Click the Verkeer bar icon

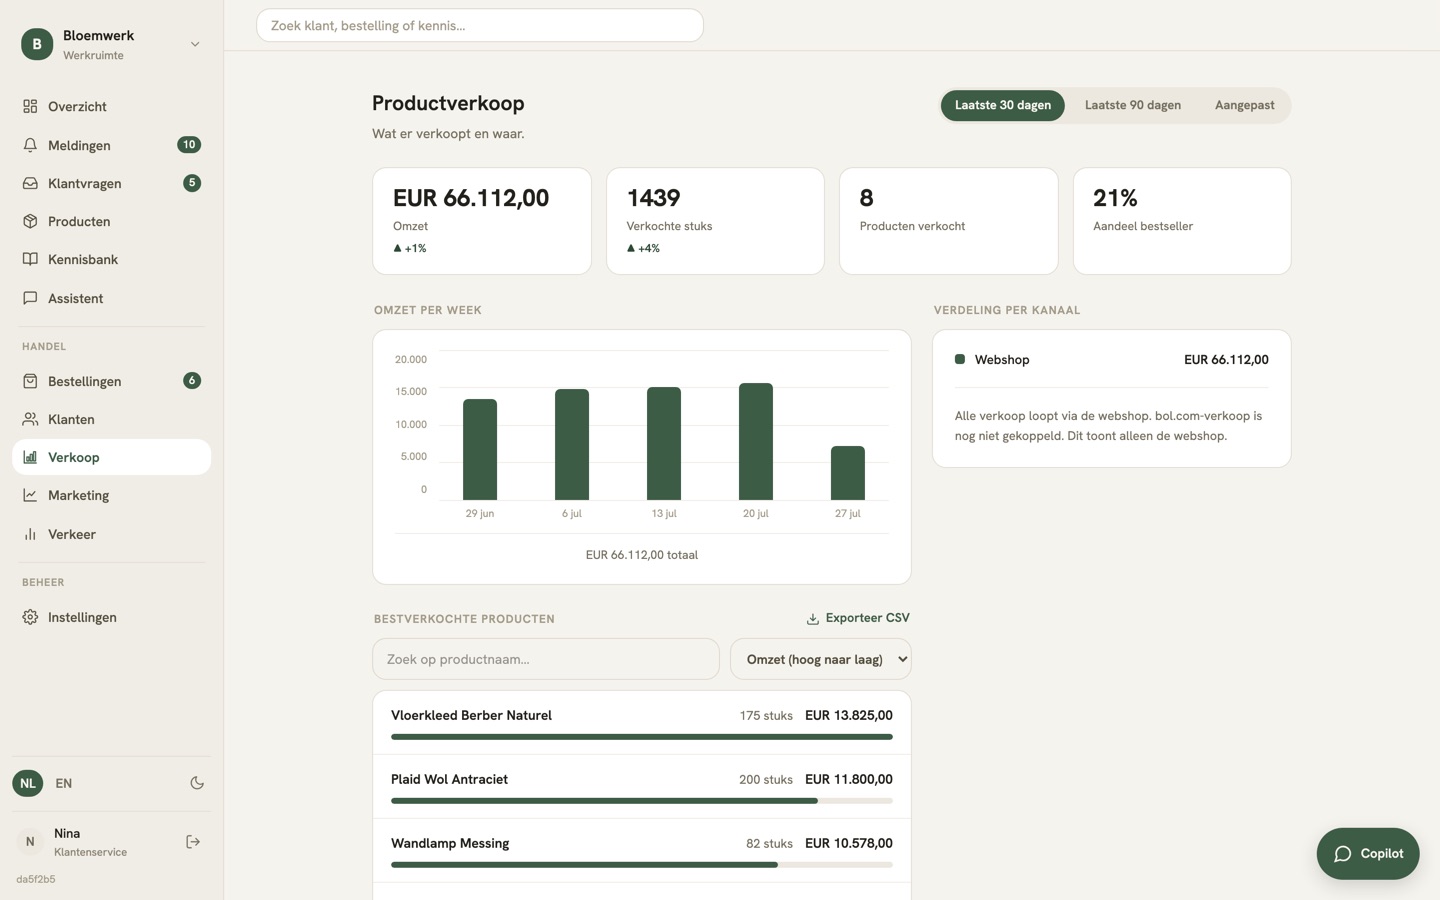click(30, 534)
